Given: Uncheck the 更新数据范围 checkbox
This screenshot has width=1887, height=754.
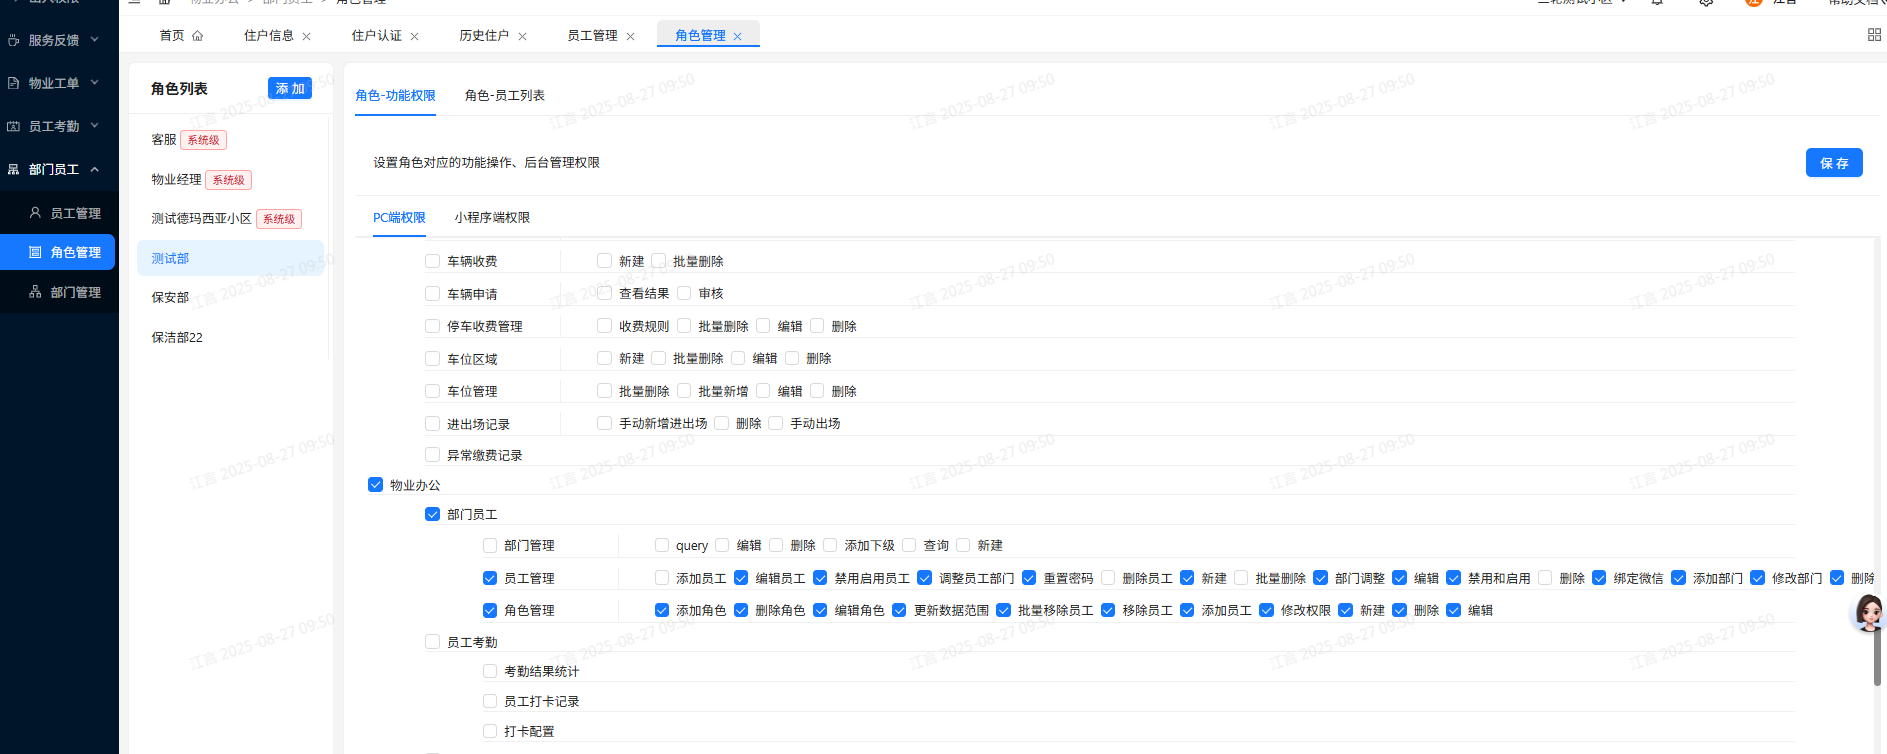Looking at the screenshot, I should [899, 610].
